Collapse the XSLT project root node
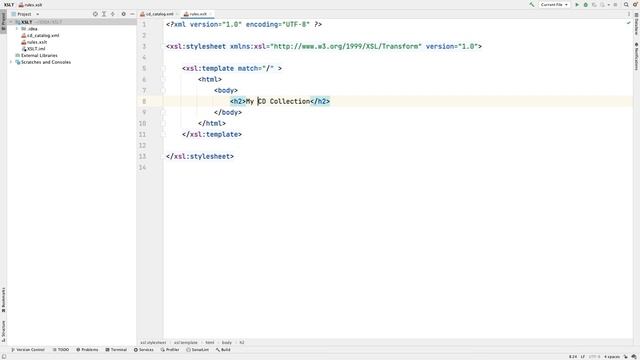This screenshot has height=360, width=640. [11, 22]
